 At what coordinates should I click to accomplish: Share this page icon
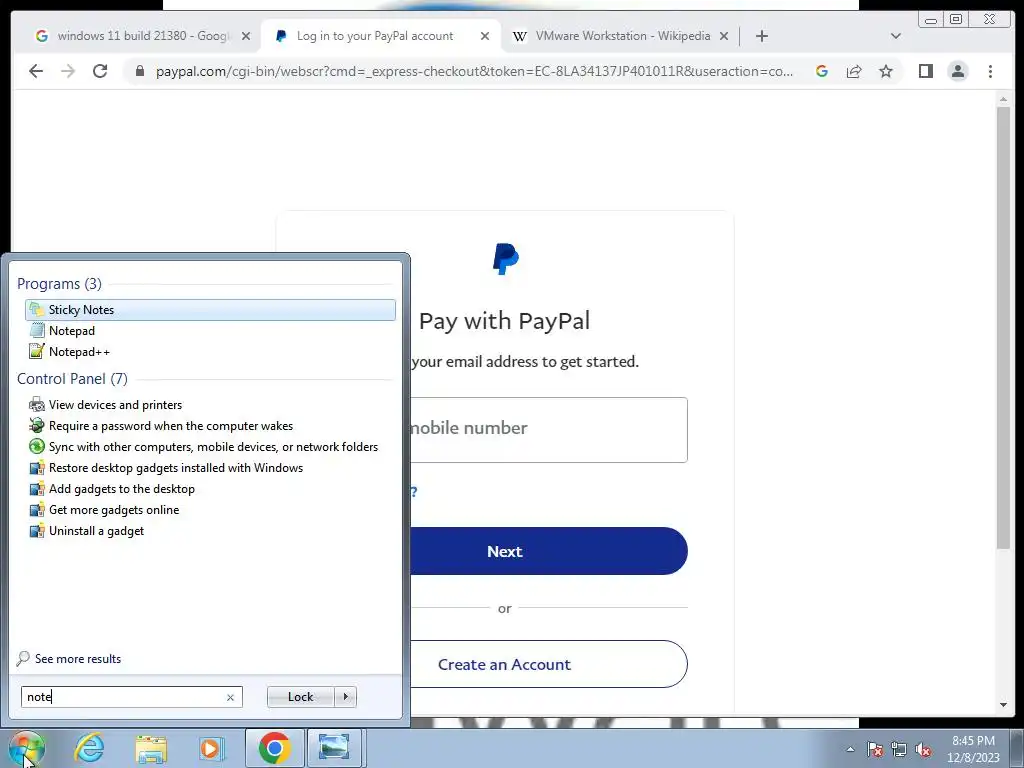coord(854,71)
